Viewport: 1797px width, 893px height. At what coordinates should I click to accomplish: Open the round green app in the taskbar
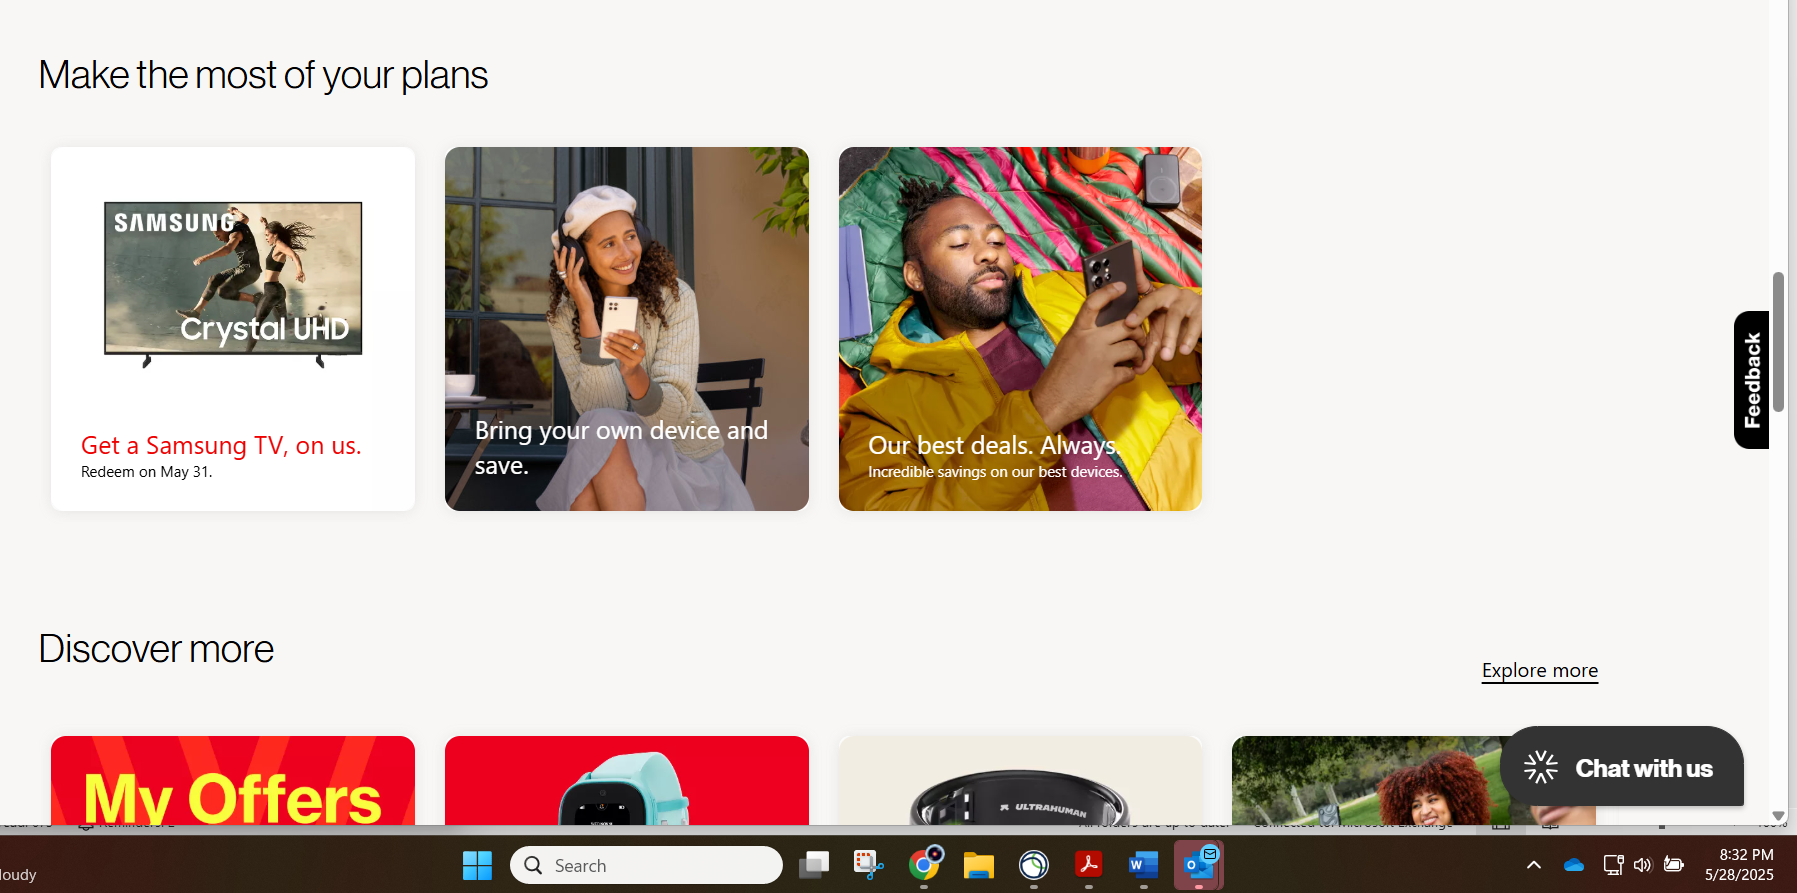click(1034, 865)
